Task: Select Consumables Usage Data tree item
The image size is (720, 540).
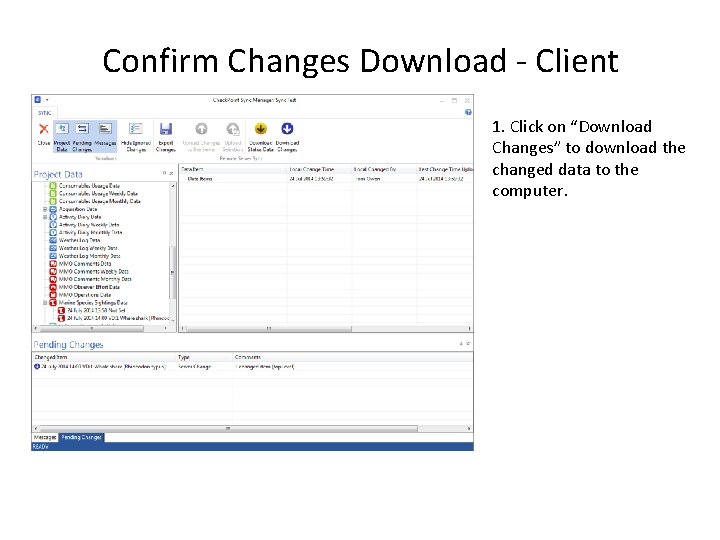Action: pyautogui.click(x=89, y=186)
